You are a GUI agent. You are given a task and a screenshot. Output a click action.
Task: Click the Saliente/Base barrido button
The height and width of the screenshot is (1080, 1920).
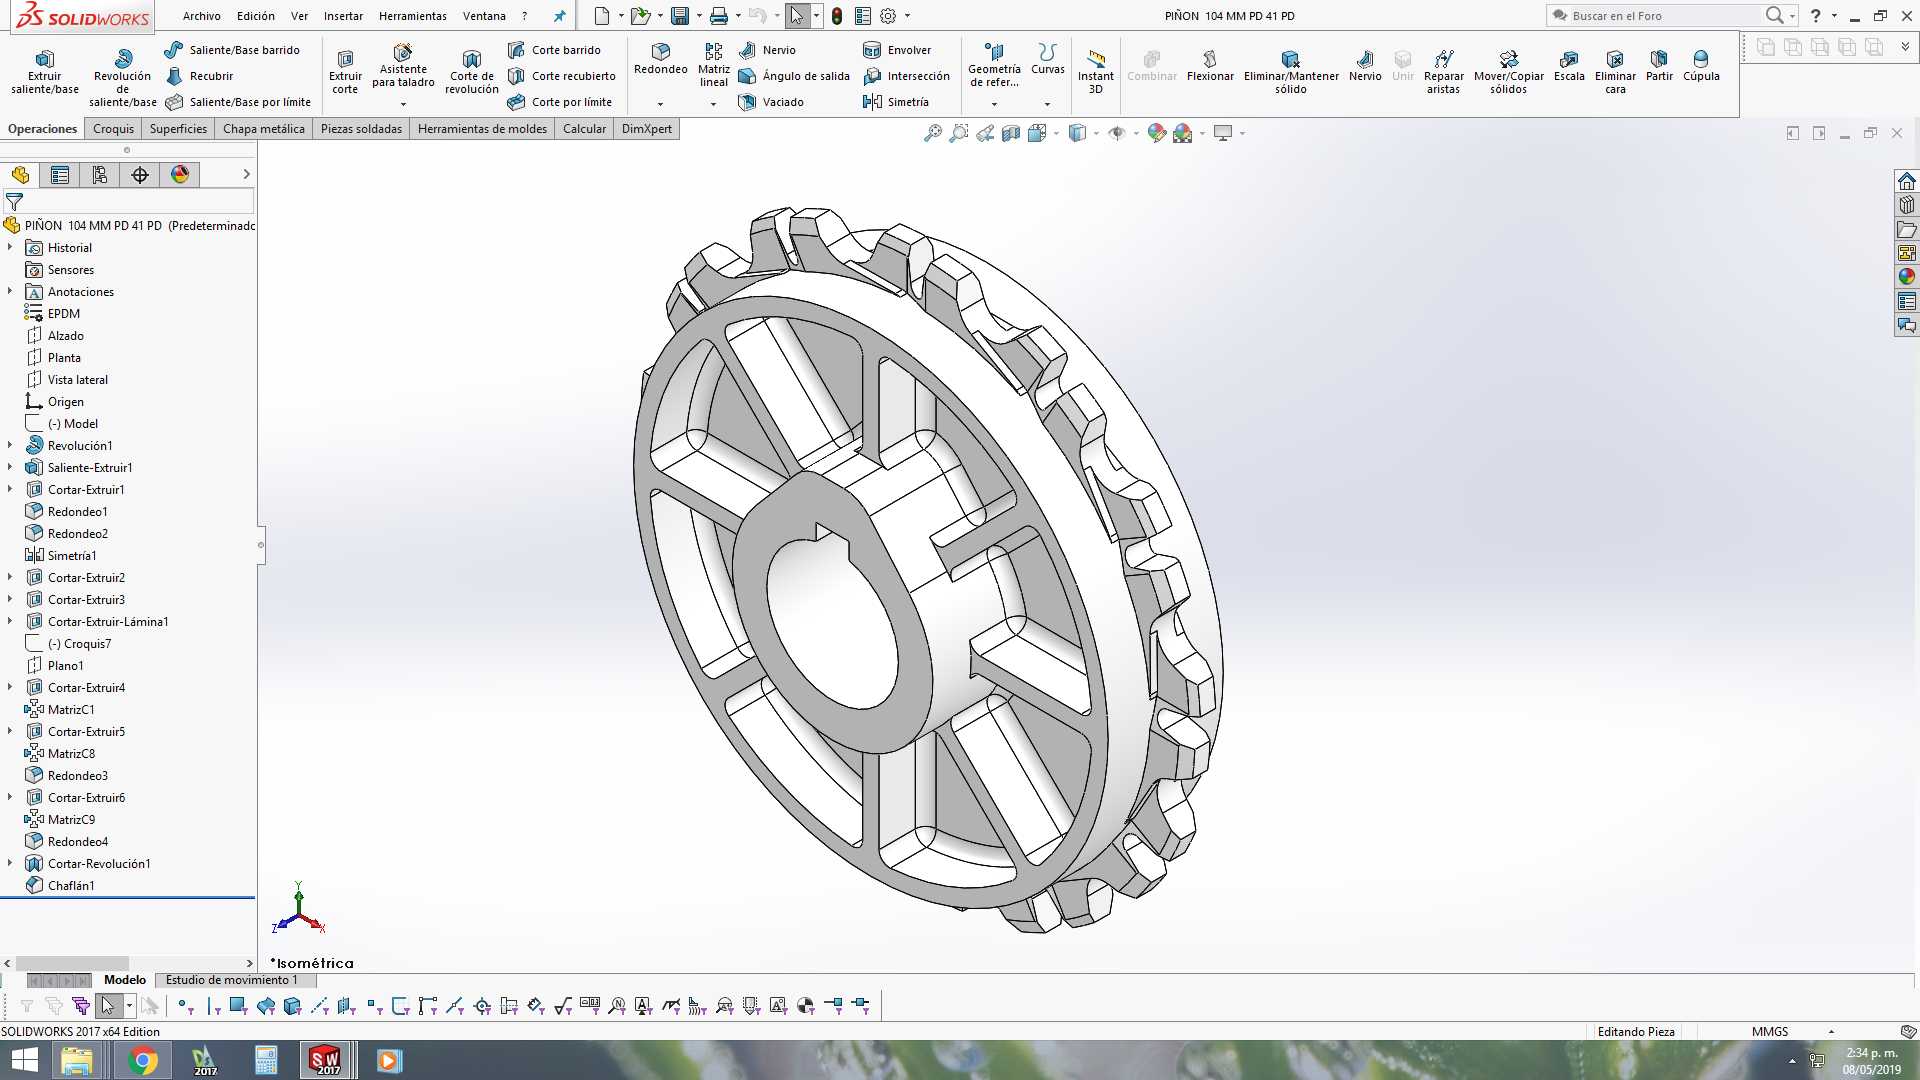pos(232,50)
